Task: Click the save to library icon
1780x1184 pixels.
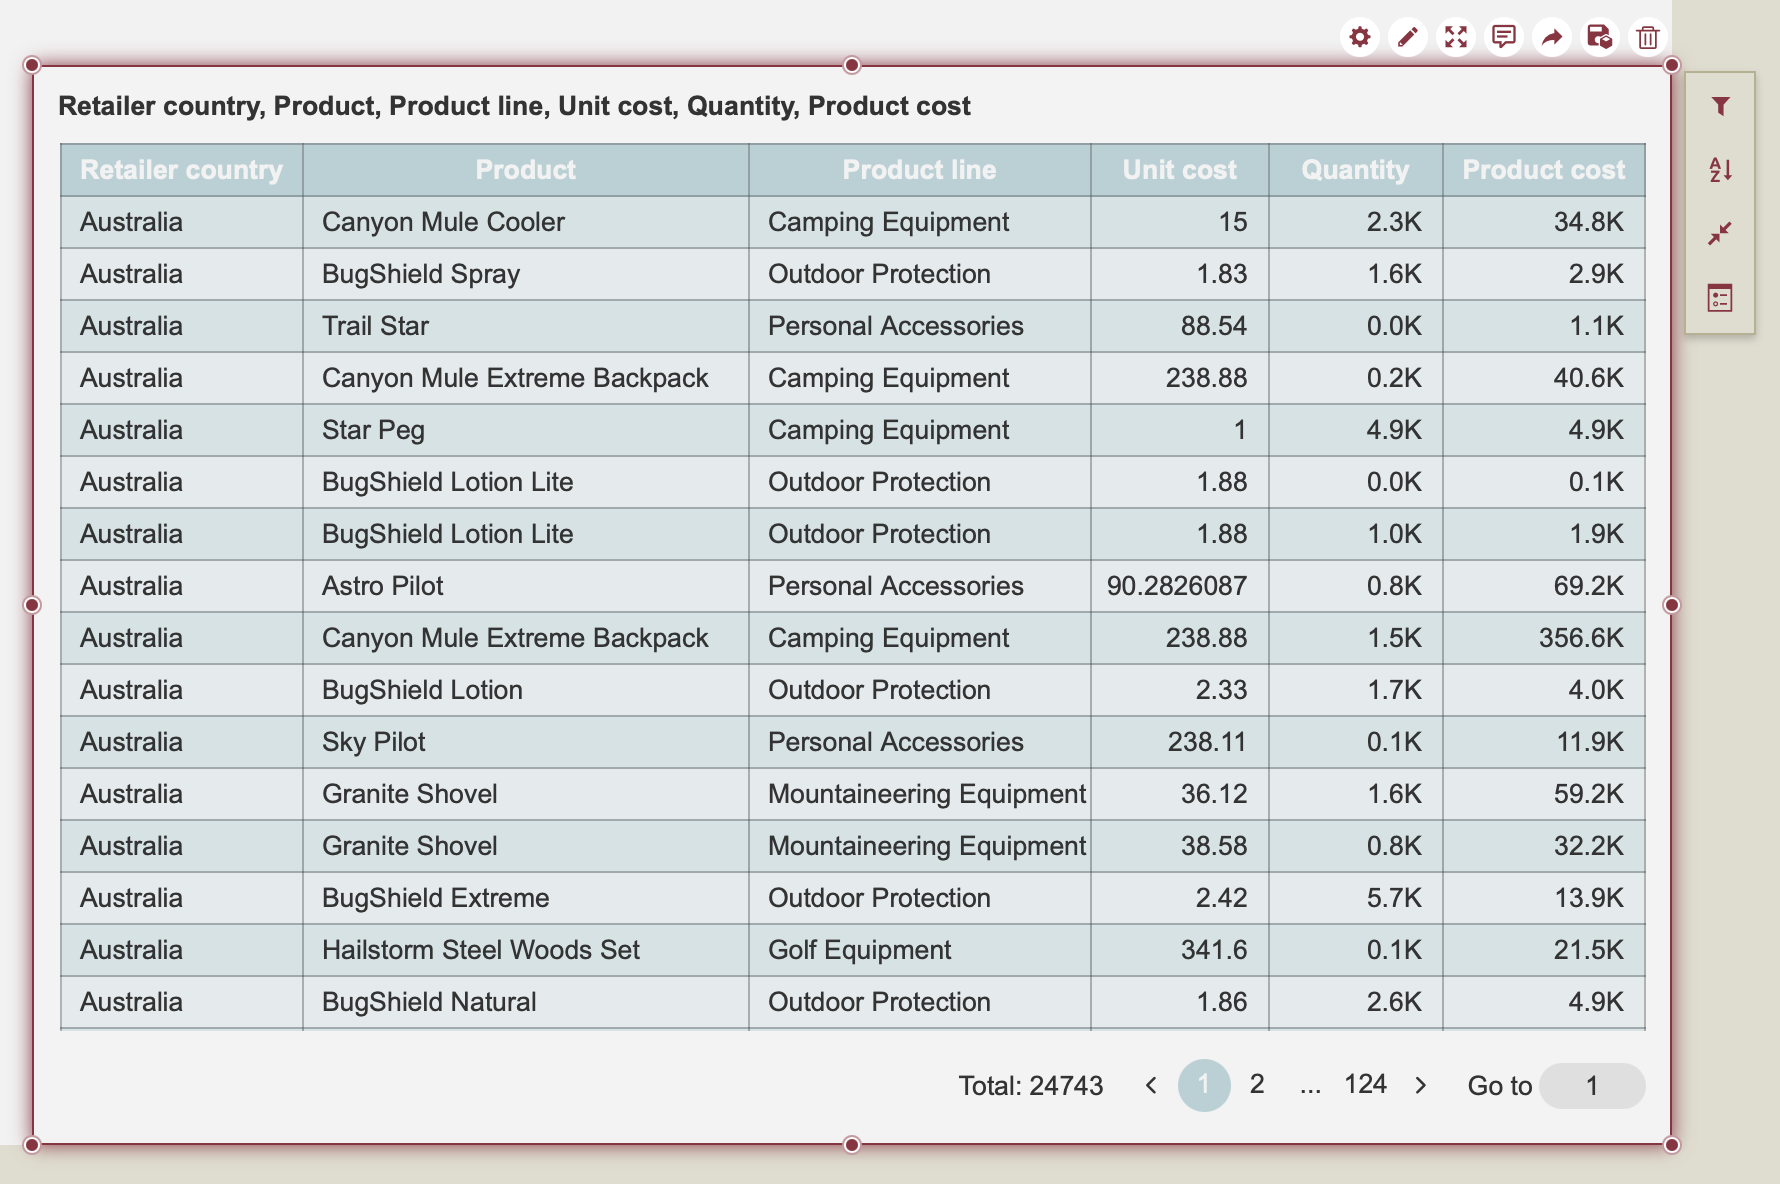Action: pyautogui.click(x=1599, y=38)
